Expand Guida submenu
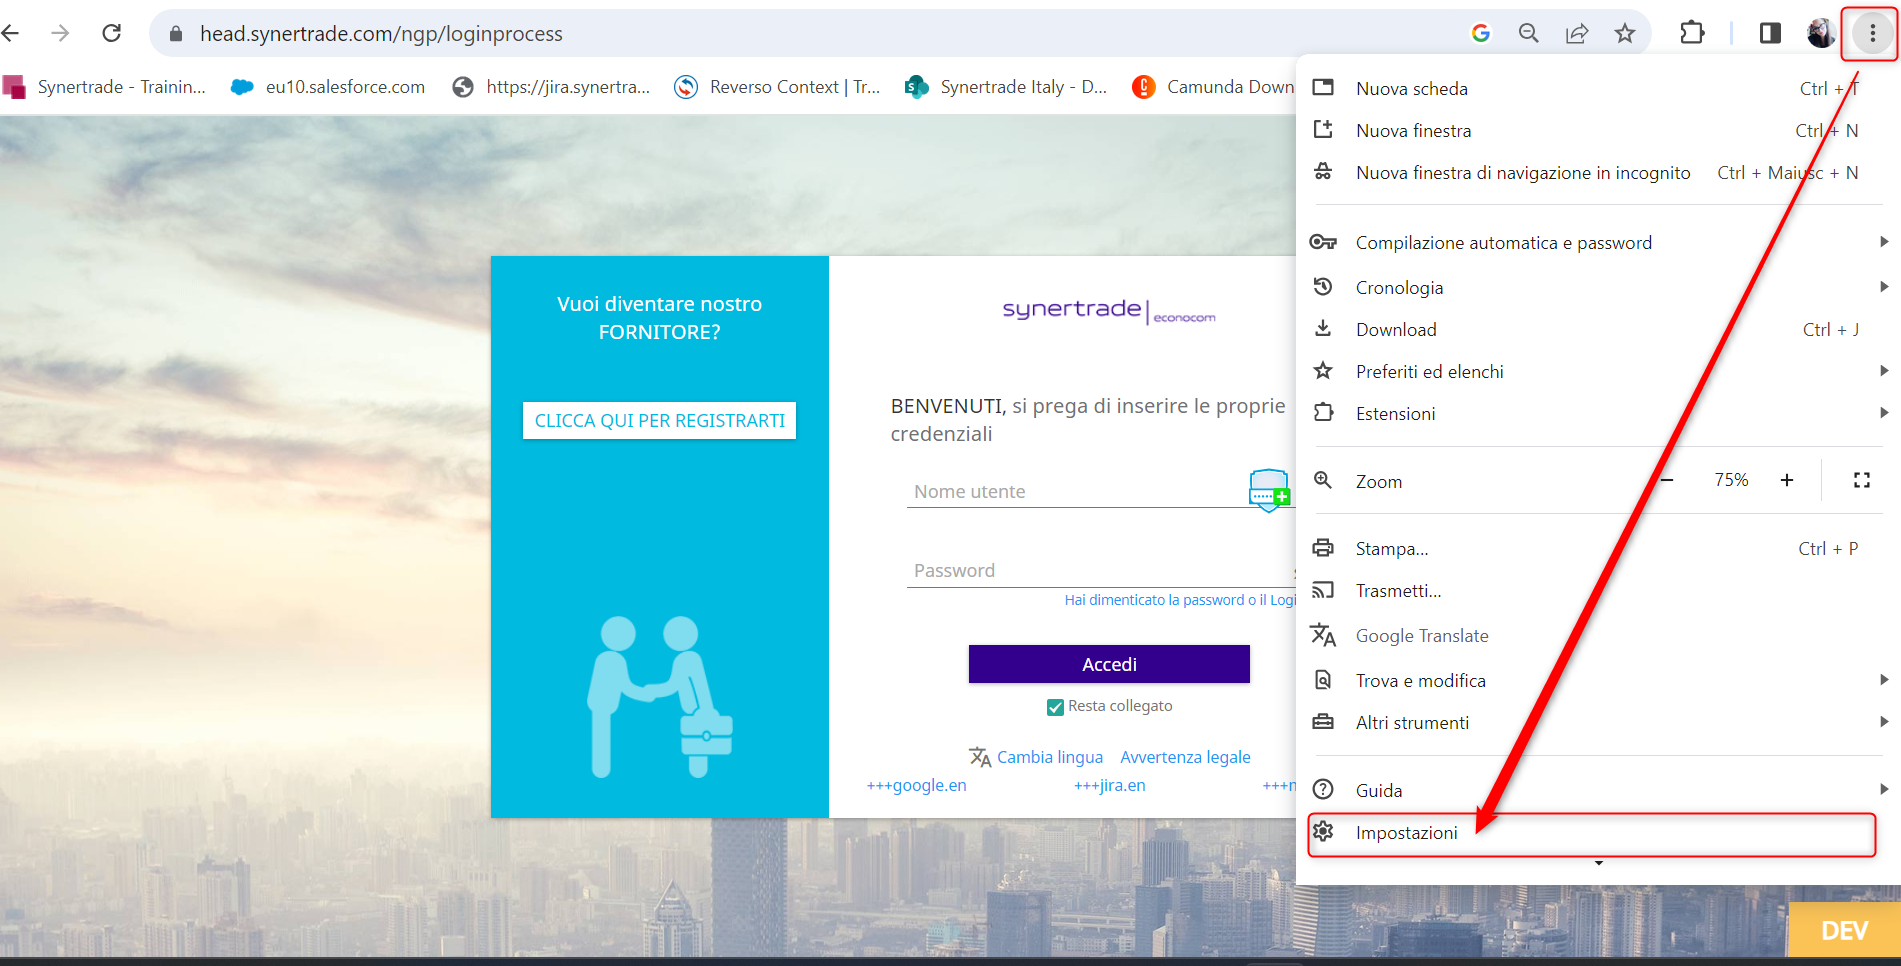Viewport: 1901px width, 966px height. click(x=1597, y=791)
